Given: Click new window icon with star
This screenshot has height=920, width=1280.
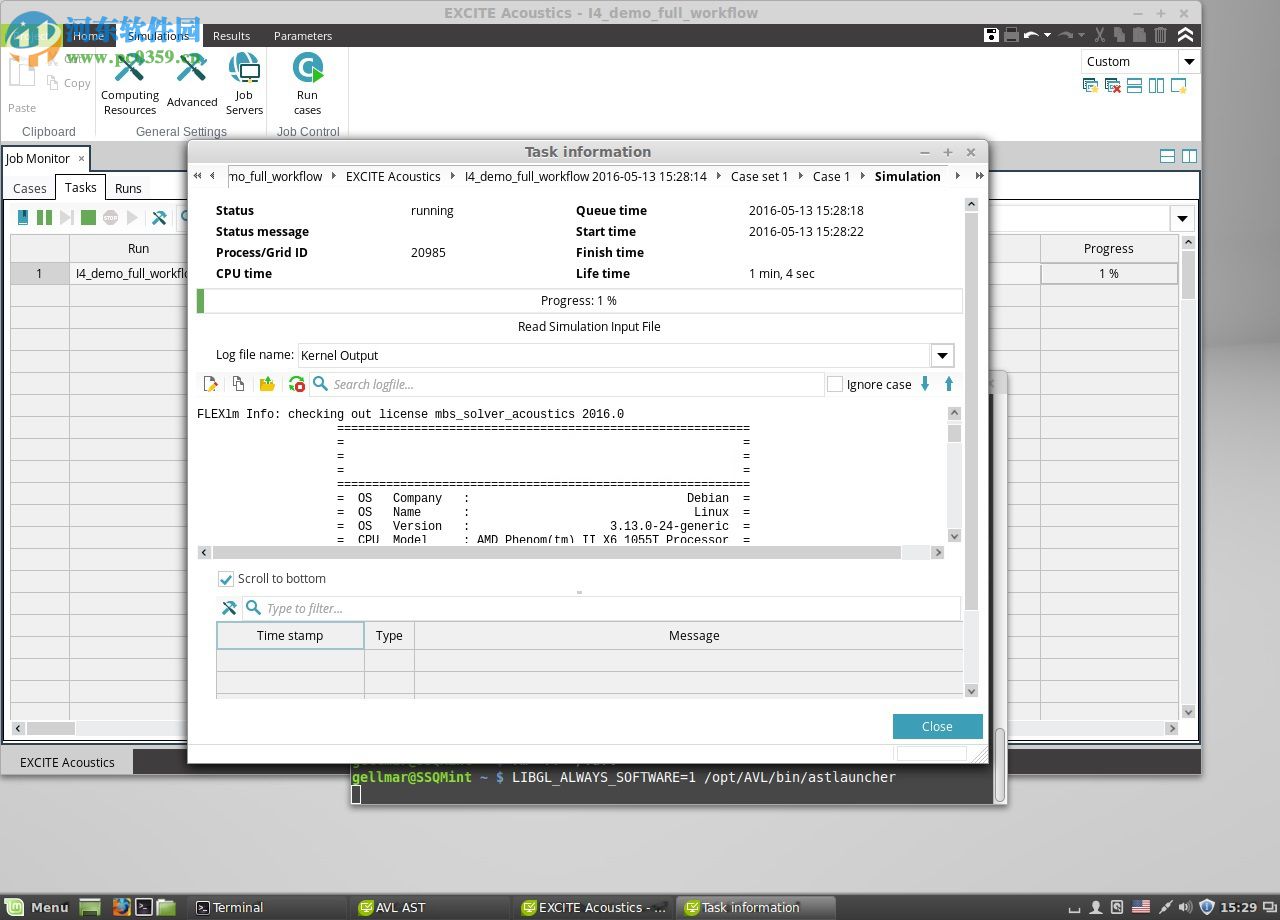Looking at the screenshot, I should [1178, 86].
